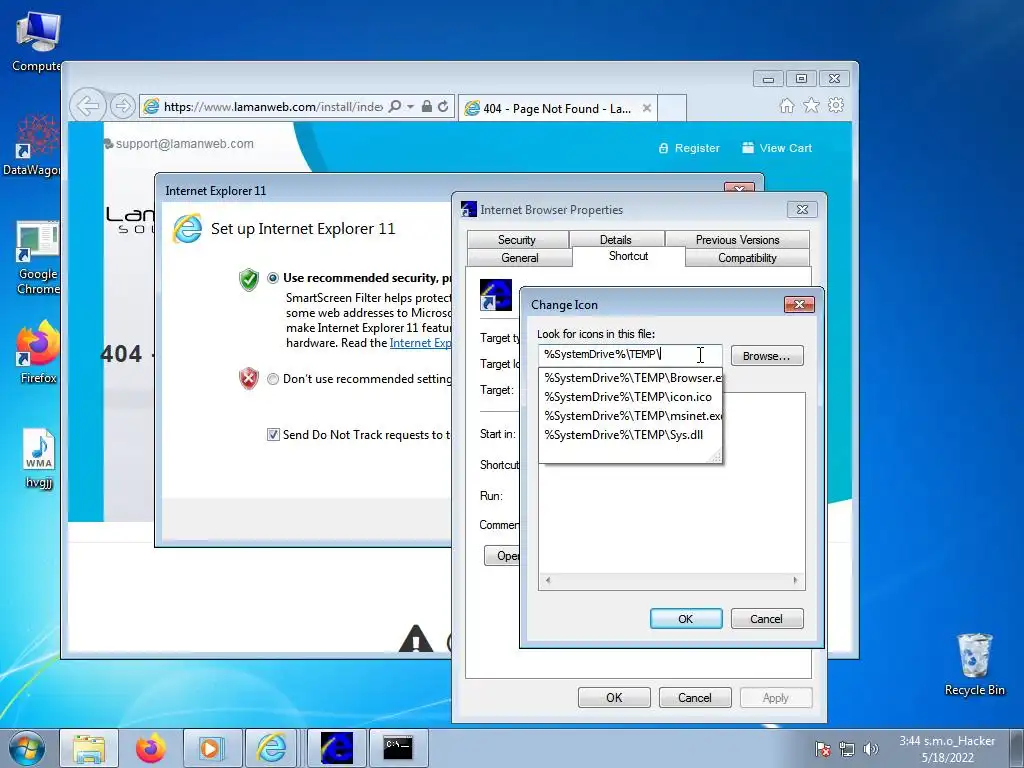Open the volume speaker tray icon
Screen dimensions: 1024x768
(x=871, y=749)
